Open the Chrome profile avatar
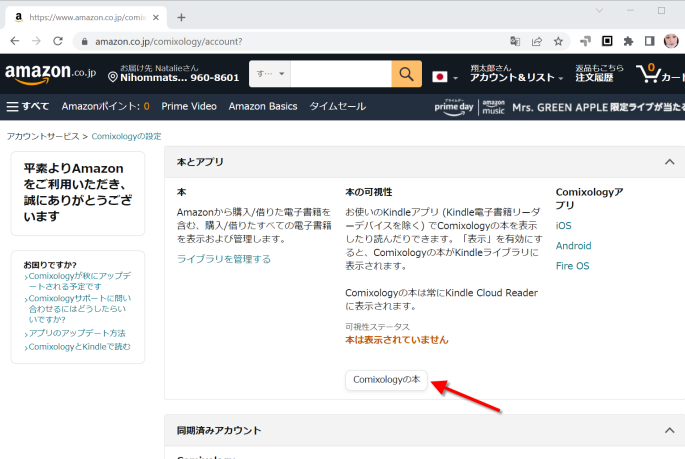Viewport: 685px width, 459px height. pyautogui.click(x=671, y=41)
